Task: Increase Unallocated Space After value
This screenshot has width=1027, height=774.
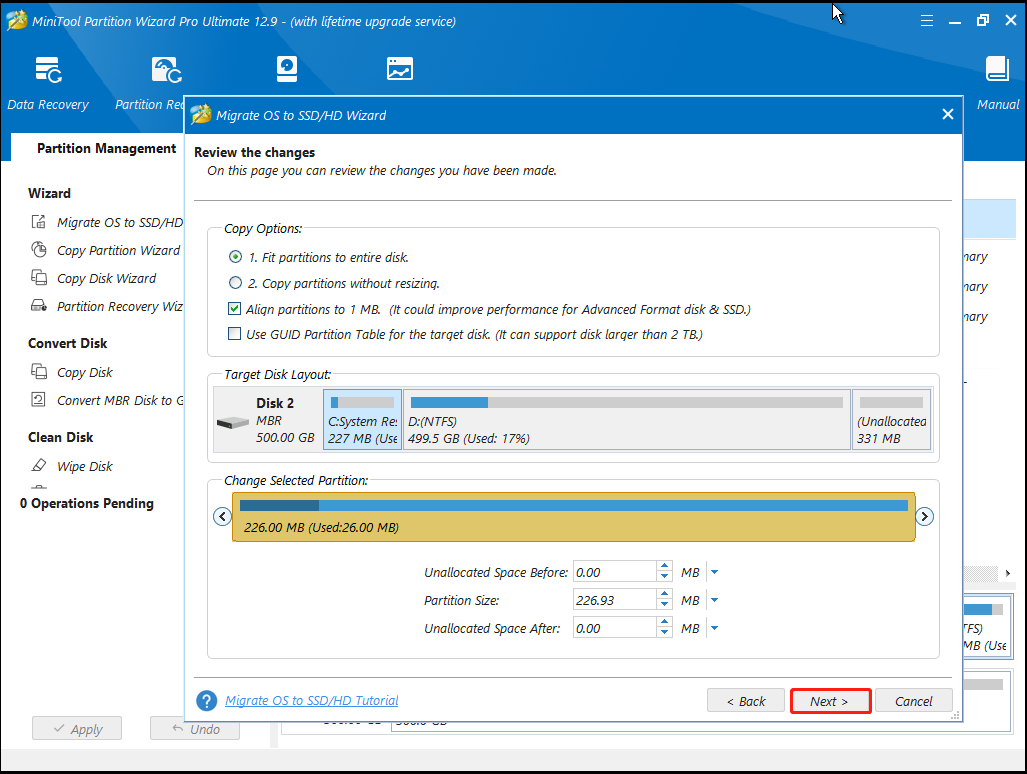Action: (x=664, y=623)
